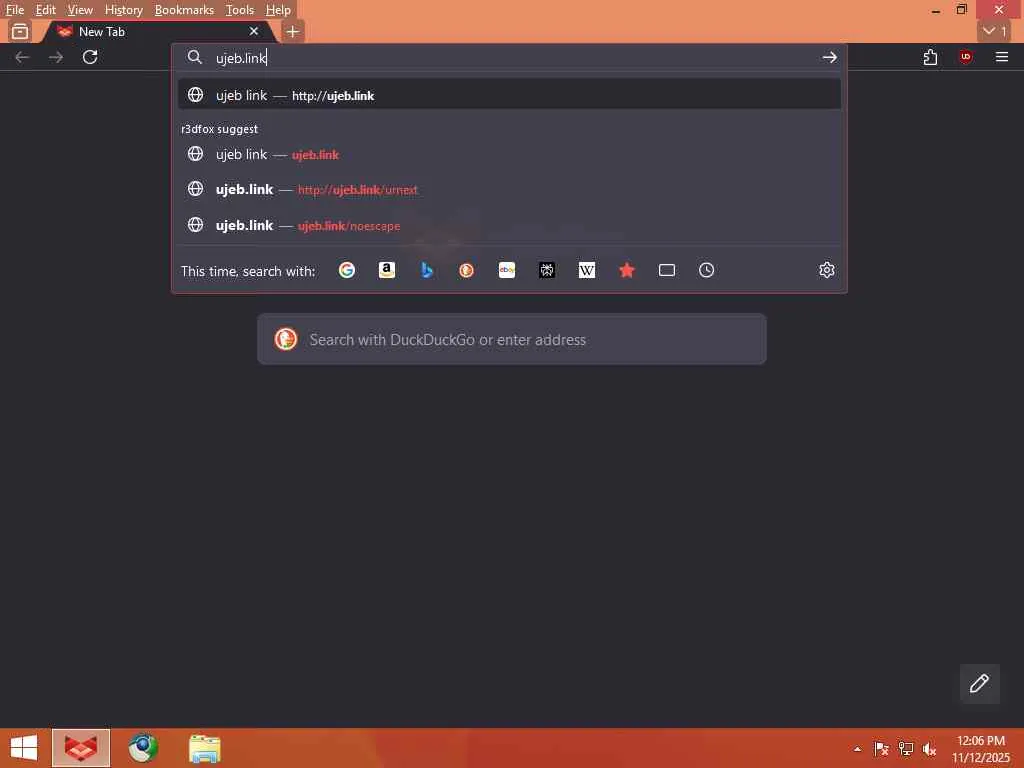Open the Bookmarks menu

click(184, 10)
